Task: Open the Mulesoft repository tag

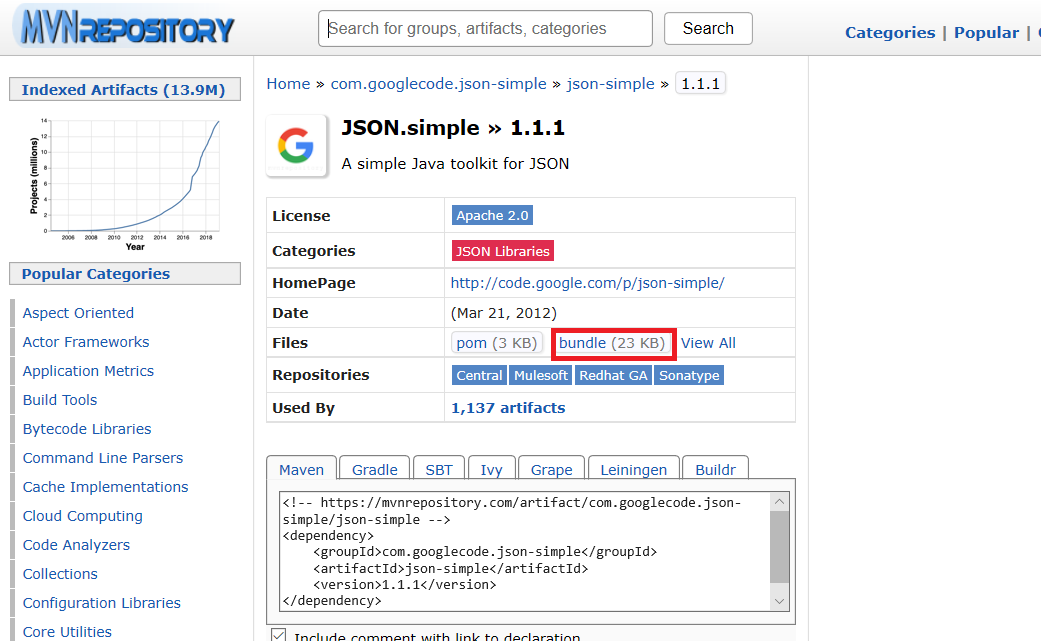Action: pyautogui.click(x=540, y=375)
